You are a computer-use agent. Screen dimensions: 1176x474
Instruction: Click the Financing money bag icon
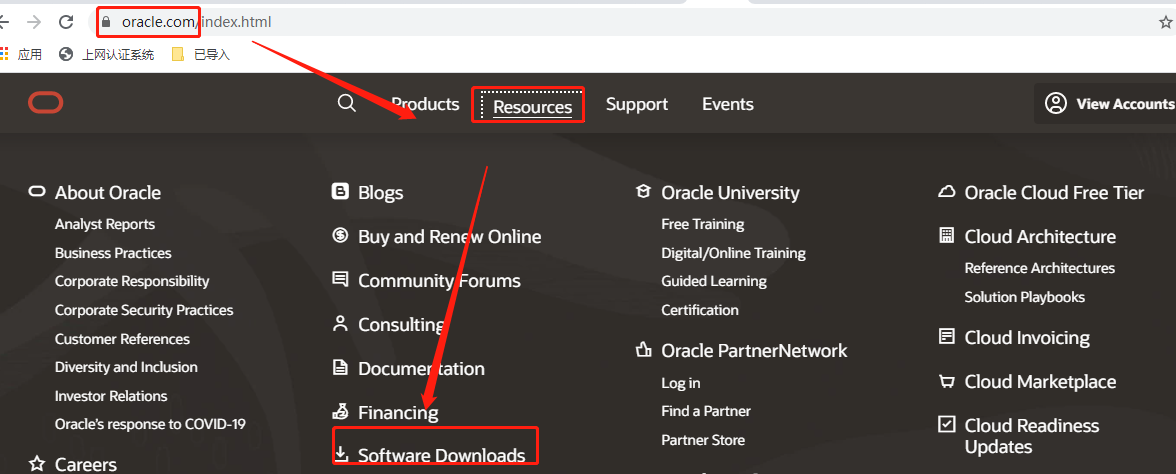click(340, 412)
